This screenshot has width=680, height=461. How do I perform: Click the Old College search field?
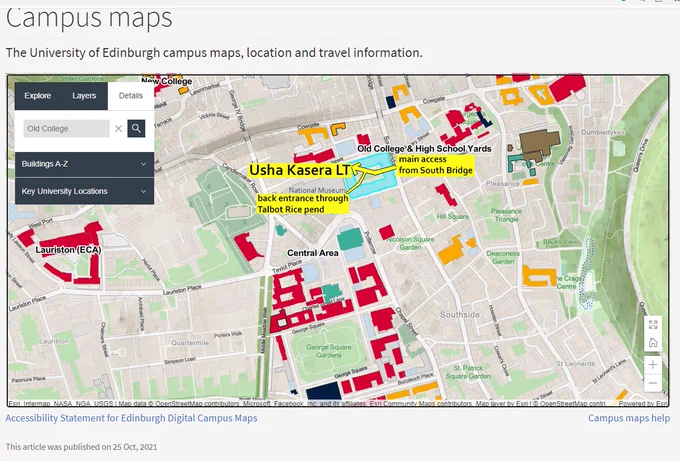tap(66, 128)
